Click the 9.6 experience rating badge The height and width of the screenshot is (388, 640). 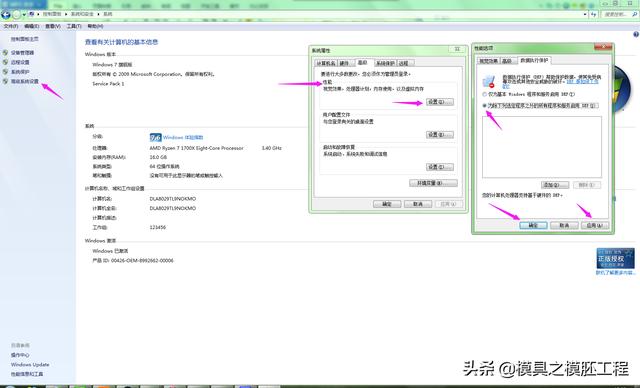click(156, 137)
